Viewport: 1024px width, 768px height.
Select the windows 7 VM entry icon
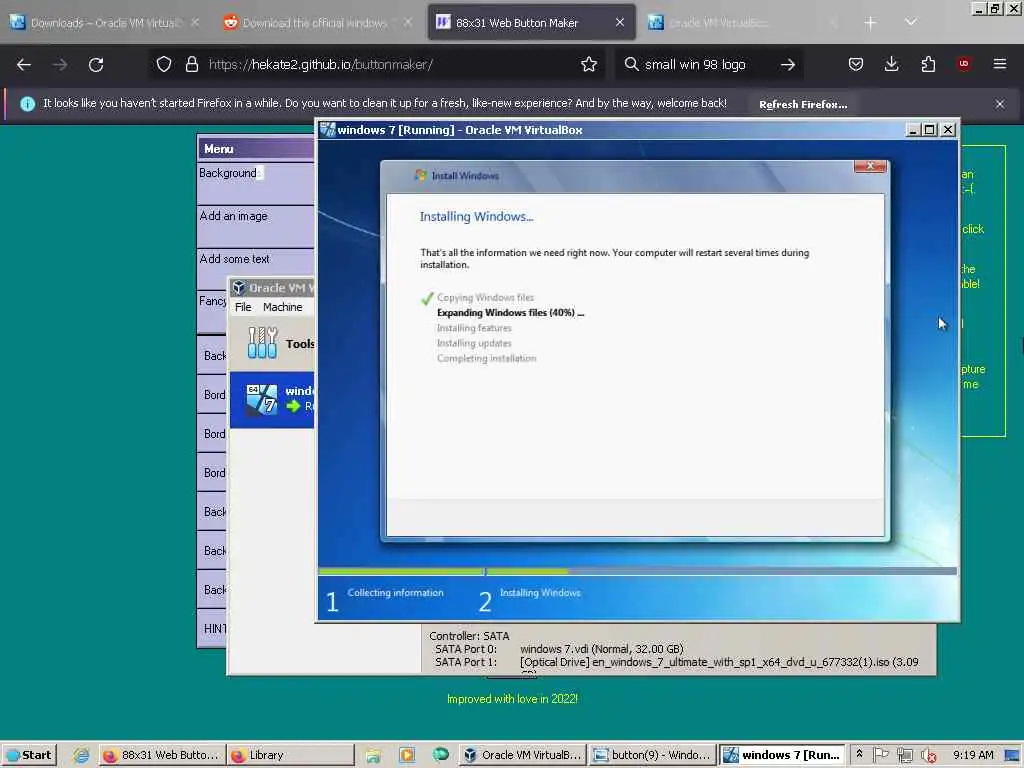click(x=261, y=400)
